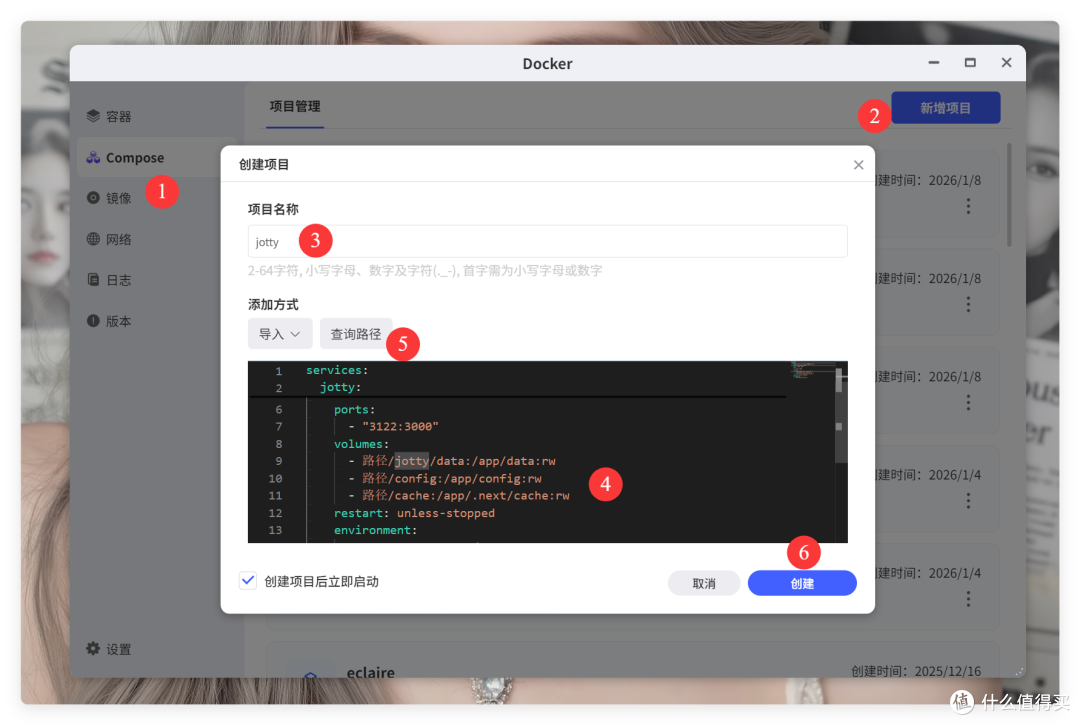The width and height of the screenshot is (1080, 725).
Task: Click the blue 创建 button
Action: click(x=802, y=583)
